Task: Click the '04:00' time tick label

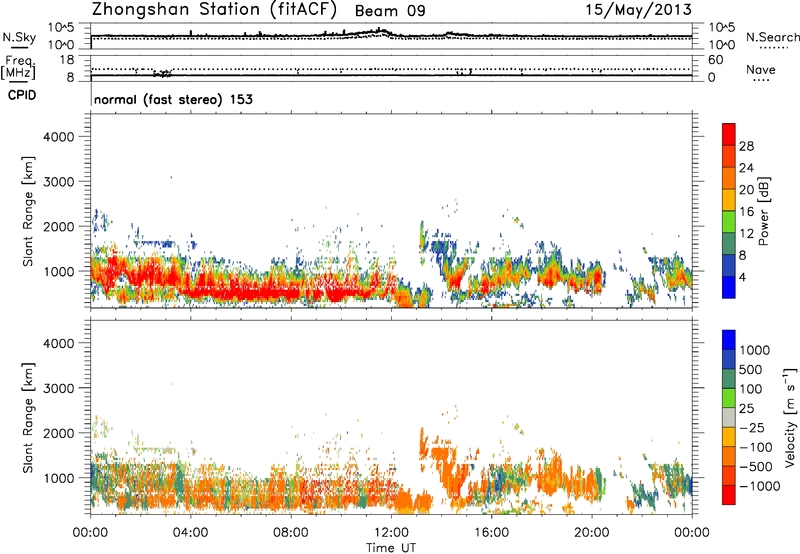Action: [x=190, y=533]
